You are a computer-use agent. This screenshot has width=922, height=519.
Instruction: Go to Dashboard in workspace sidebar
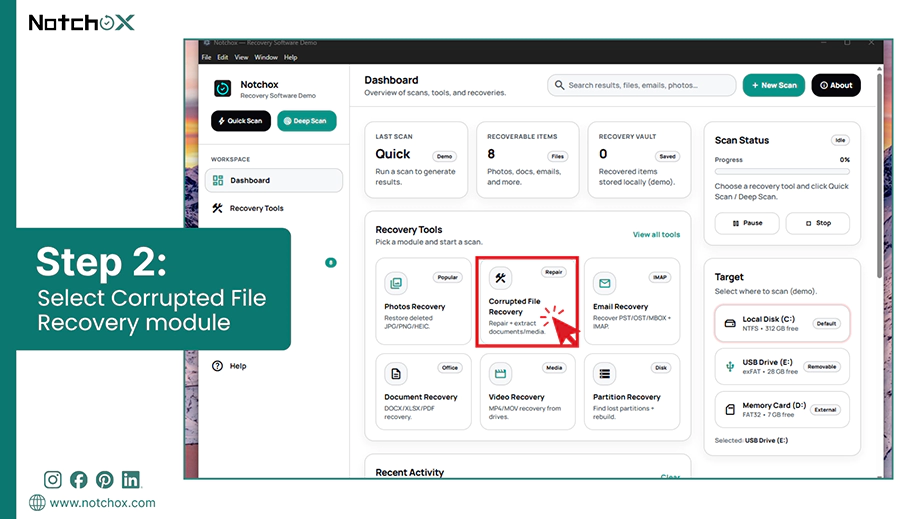point(274,180)
